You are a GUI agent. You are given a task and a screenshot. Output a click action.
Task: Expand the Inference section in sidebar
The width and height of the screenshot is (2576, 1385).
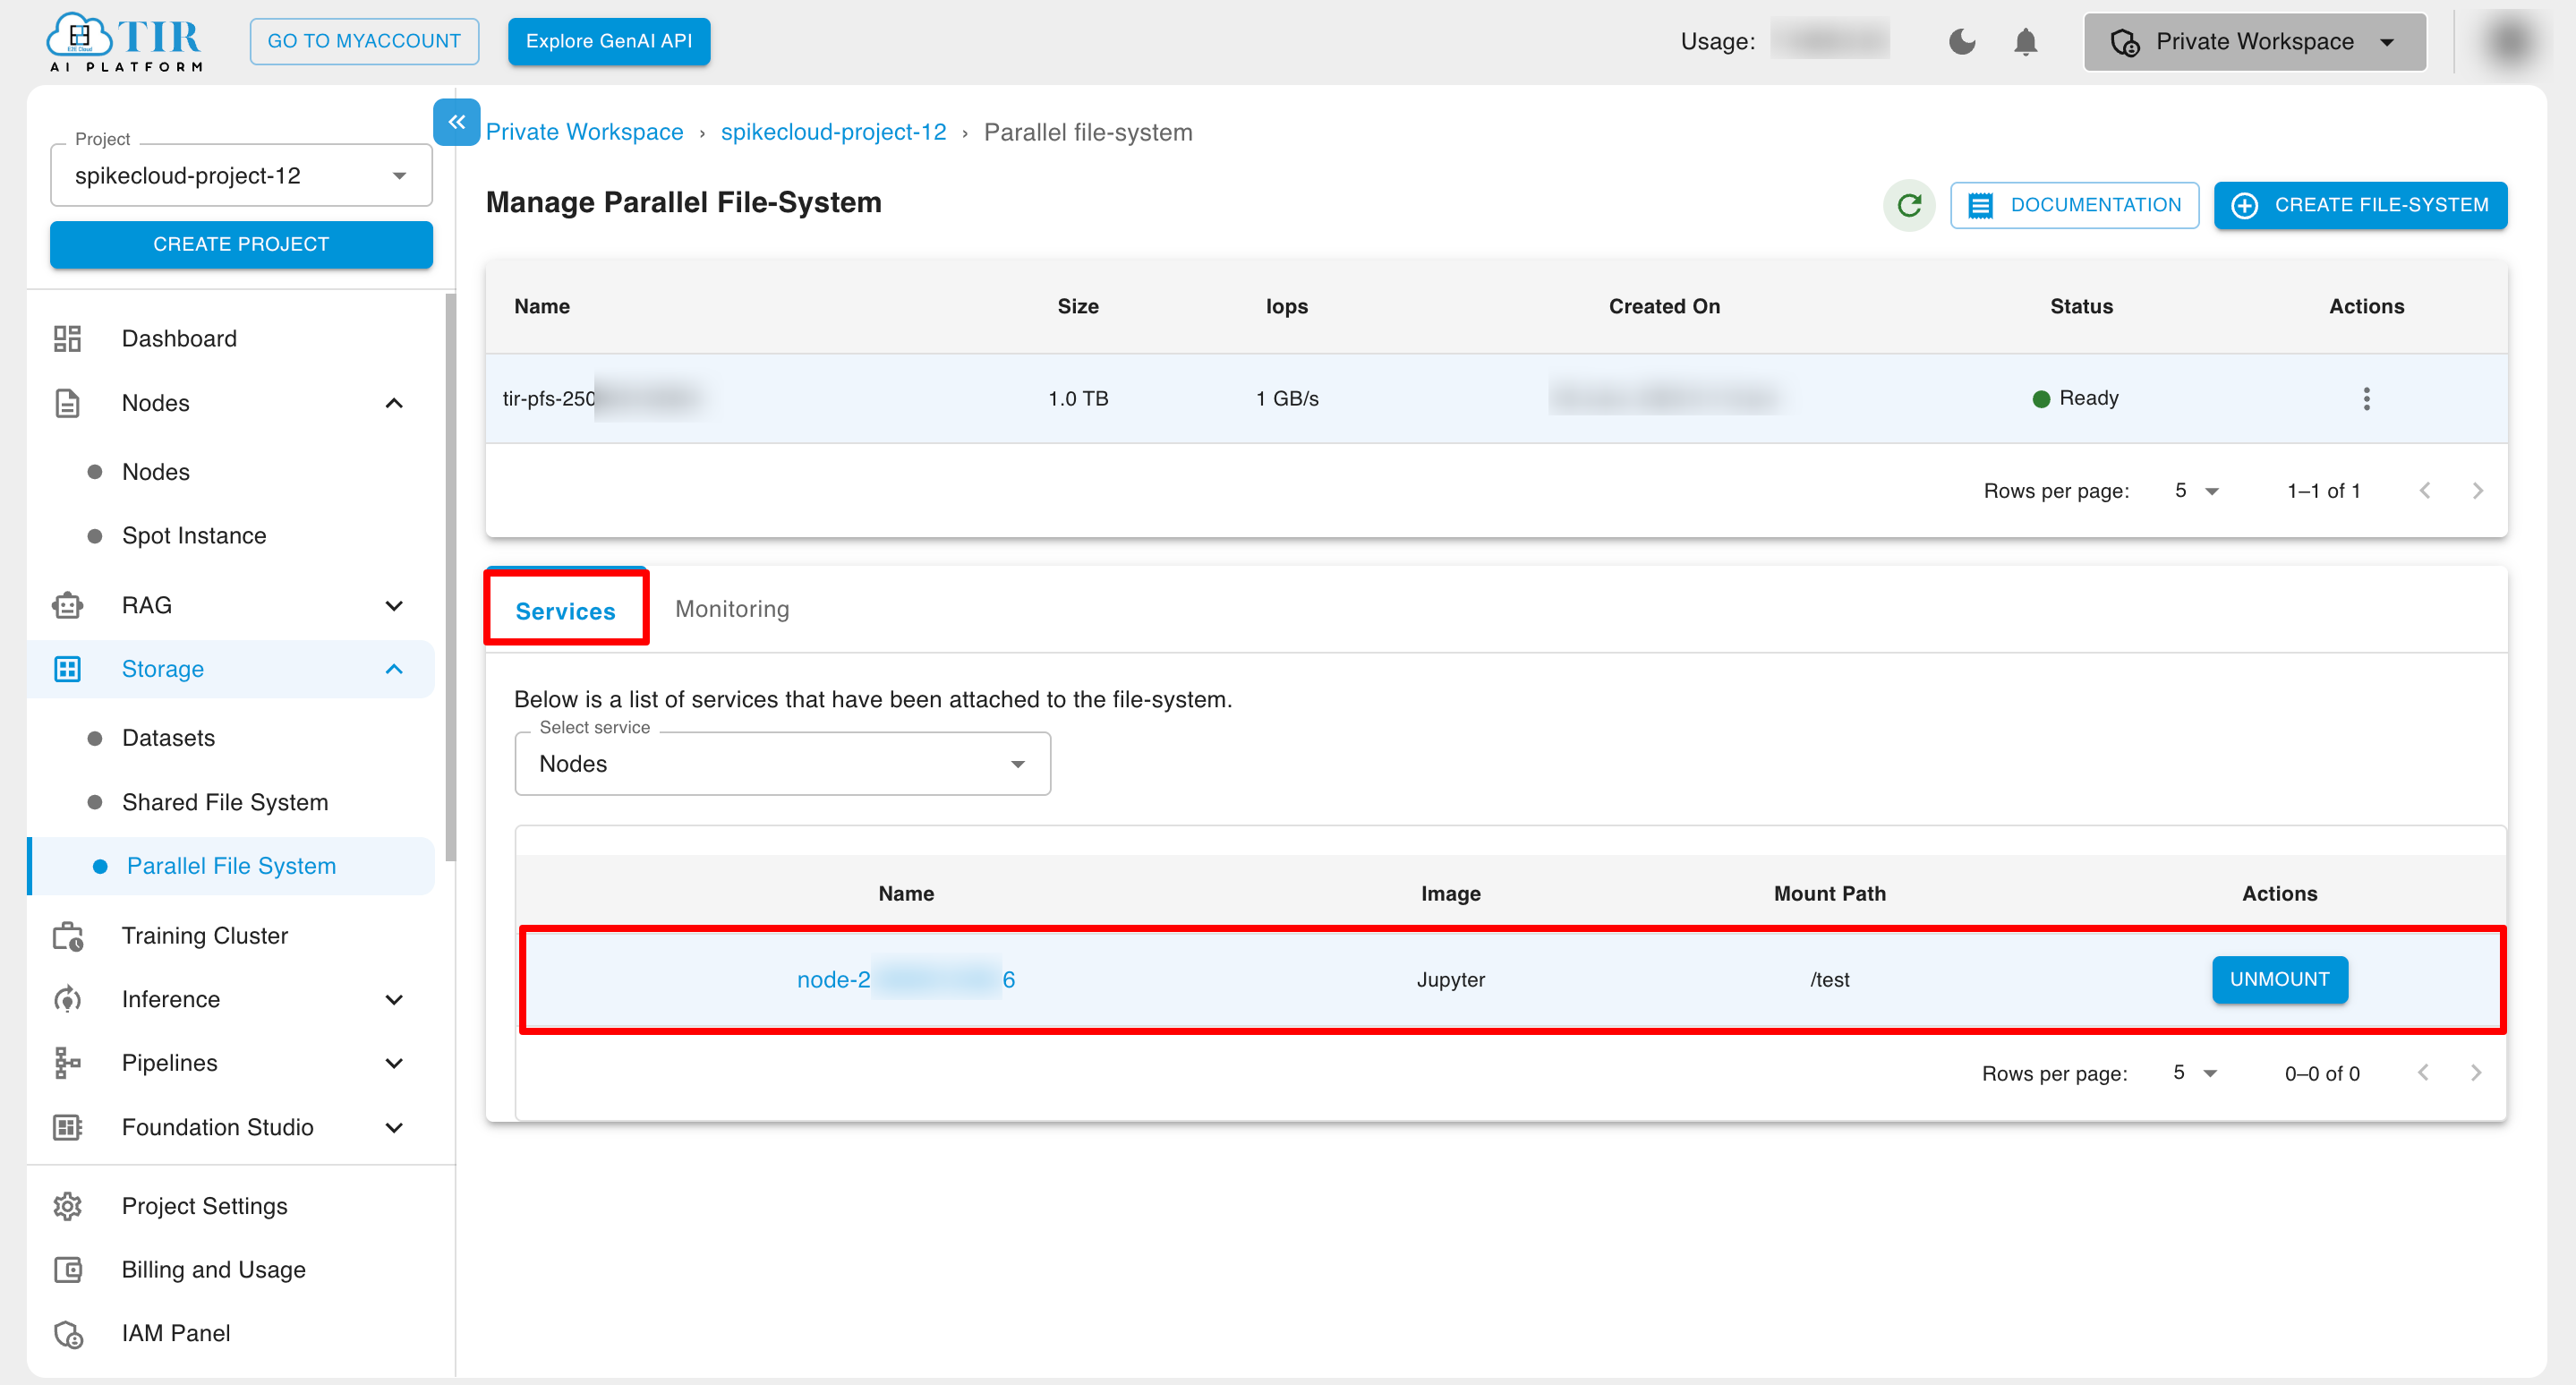click(x=394, y=1000)
